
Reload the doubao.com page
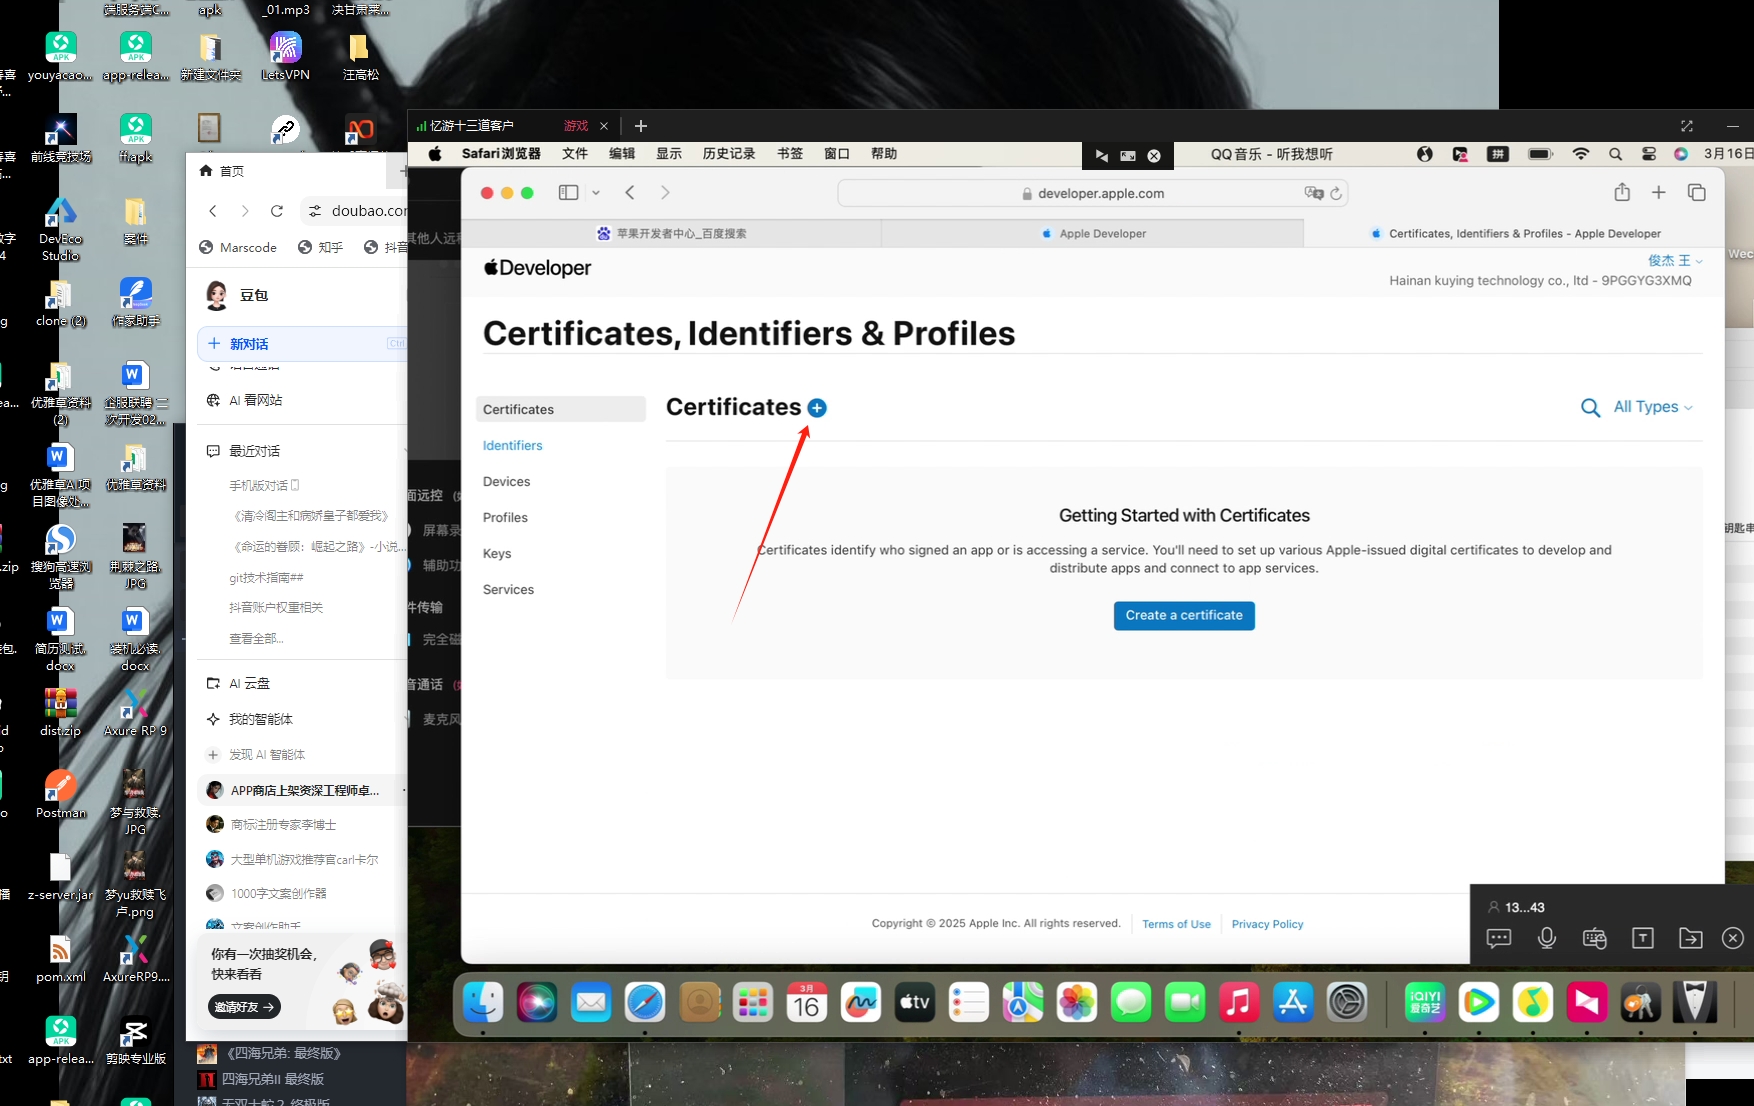(277, 211)
